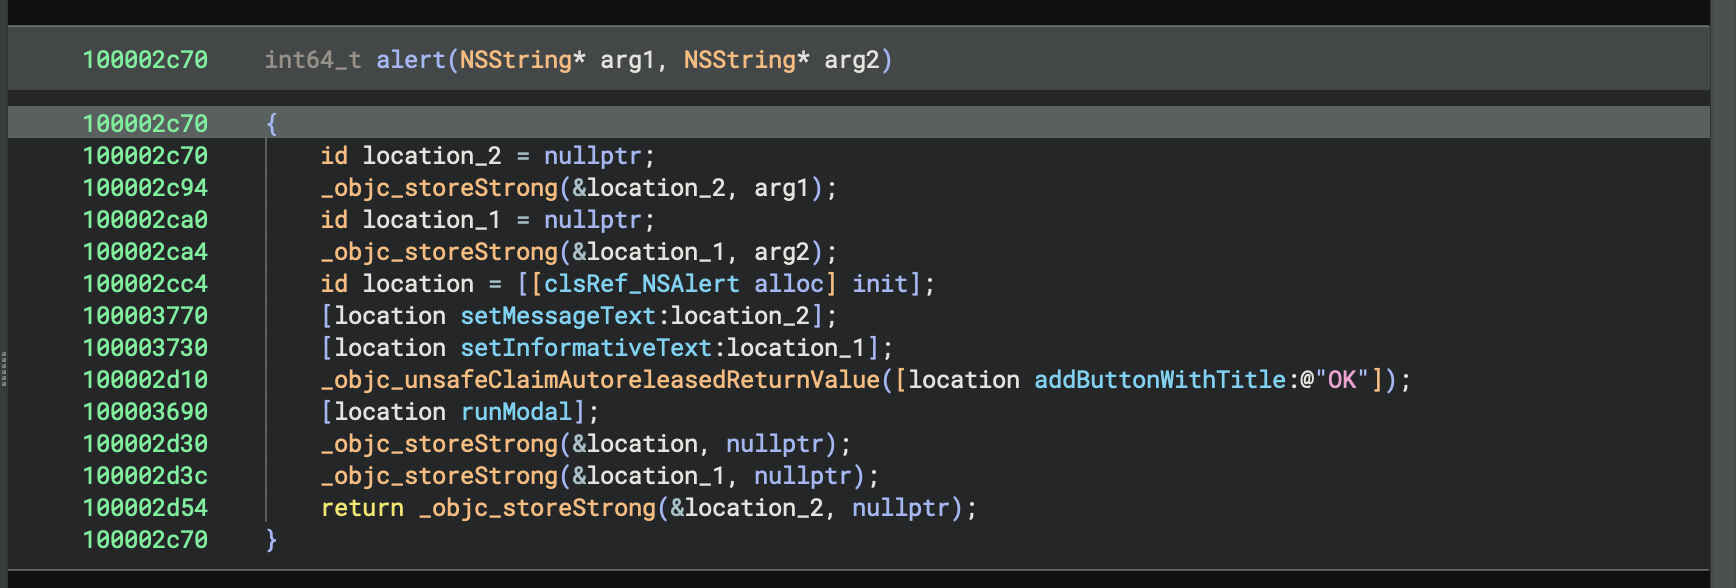Select the "OK" string literal
The width and height of the screenshot is (1736, 588).
(x=1342, y=380)
